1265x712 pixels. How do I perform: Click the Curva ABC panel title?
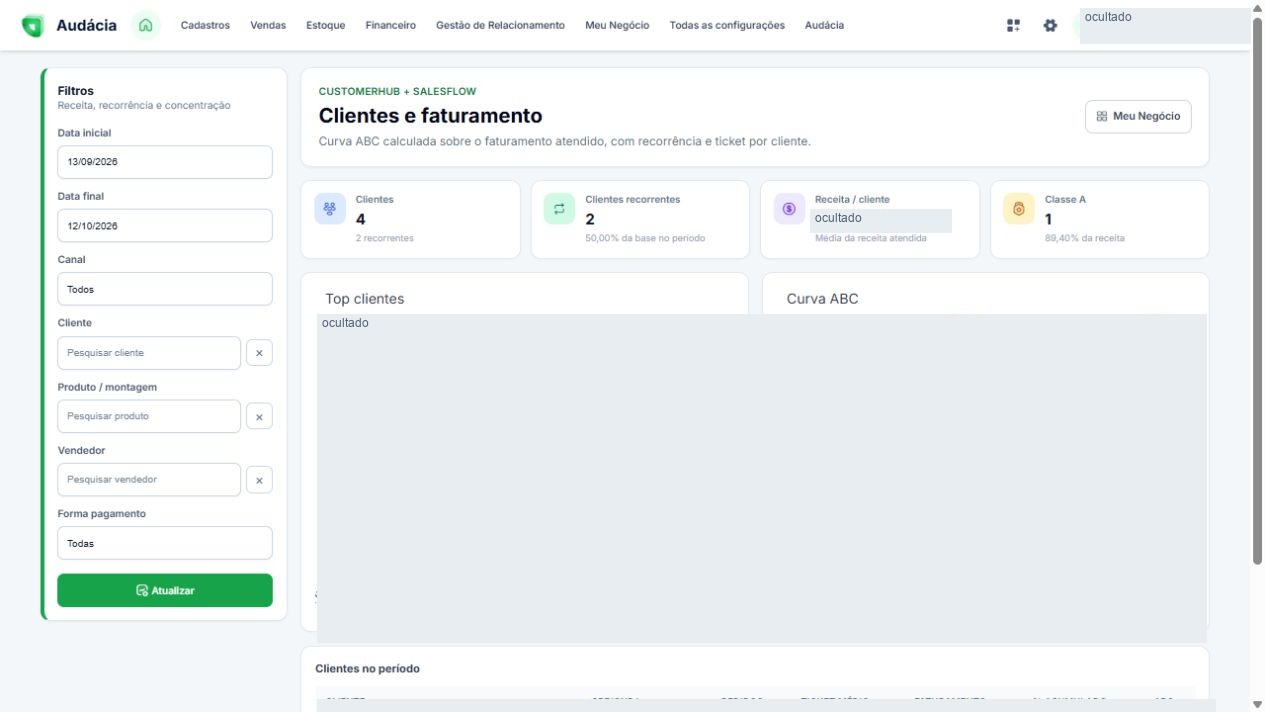(822, 299)
